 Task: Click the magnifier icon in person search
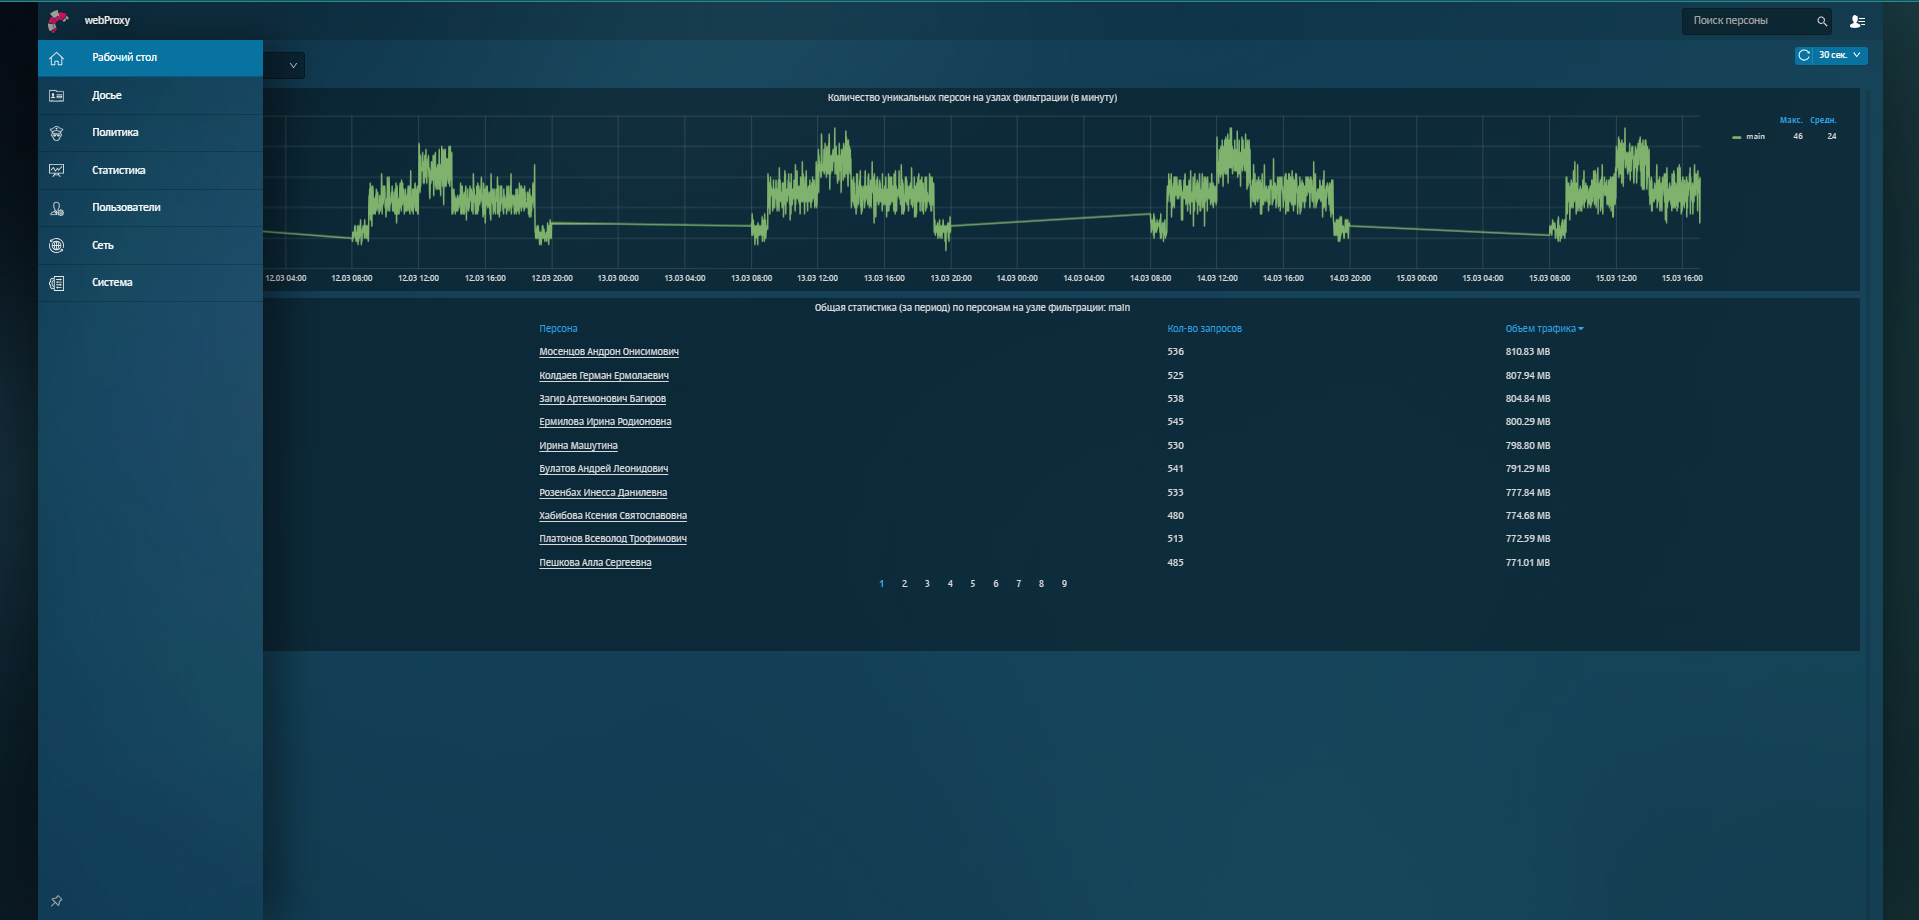pos(1822,21)
